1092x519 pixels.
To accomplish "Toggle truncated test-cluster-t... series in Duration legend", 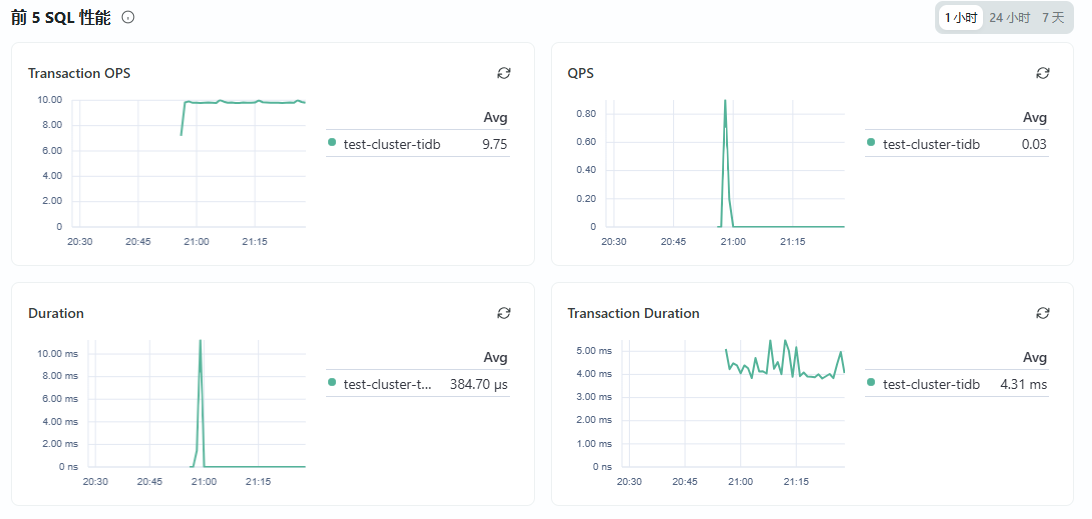I will point(387,384).
